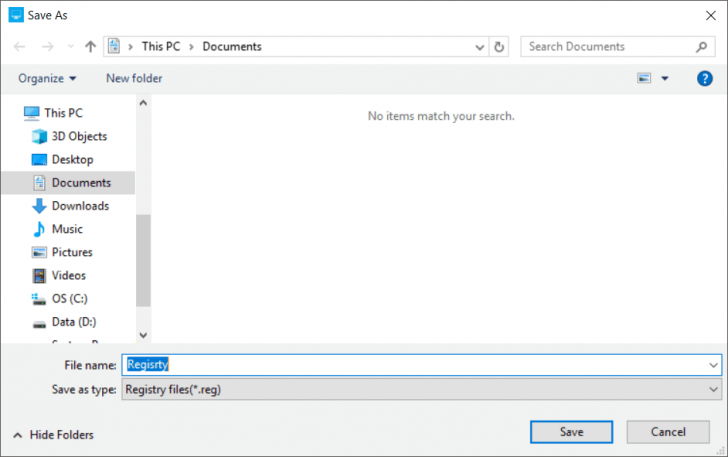The height and width of the screenshot is (457, 728).
Task: Collapse the folder pane with Hide Folders
Action: (53, 435)
